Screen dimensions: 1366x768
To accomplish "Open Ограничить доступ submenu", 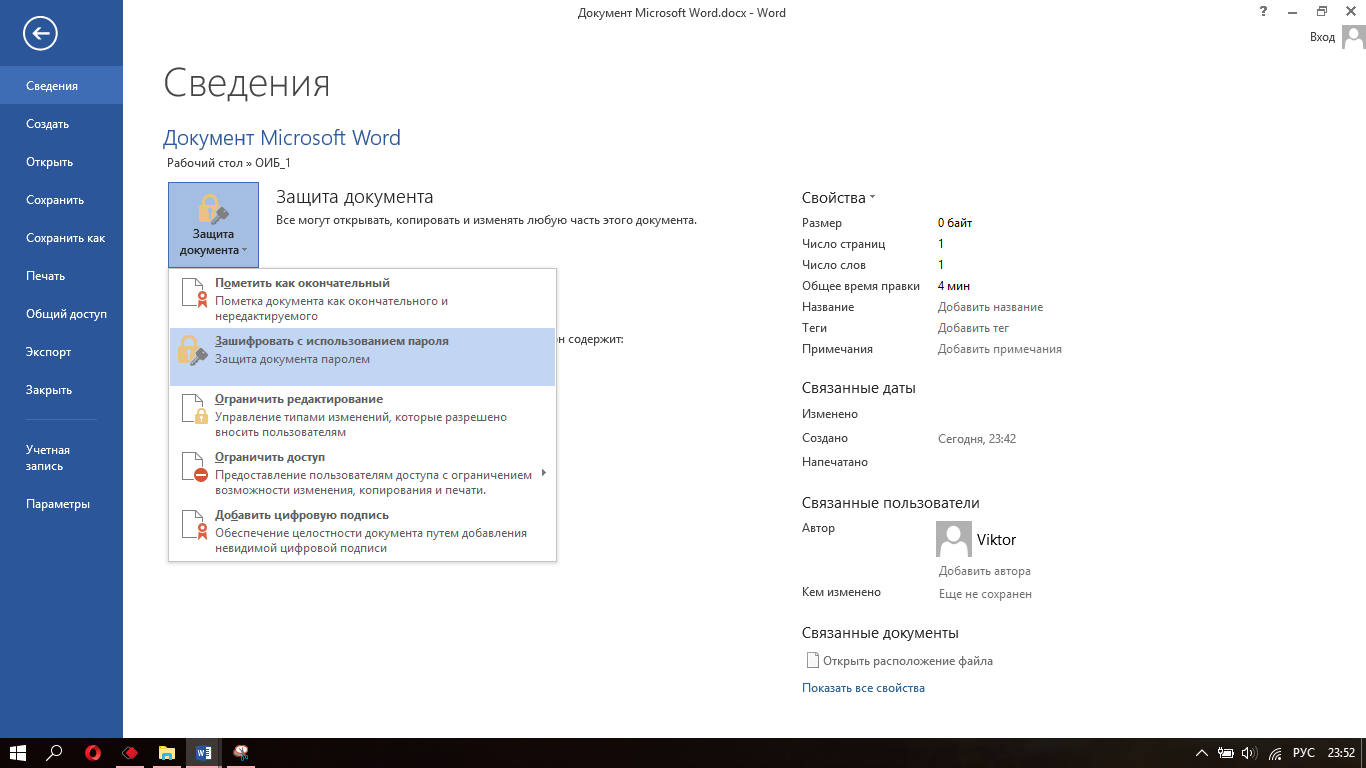I will click(362, 473).
